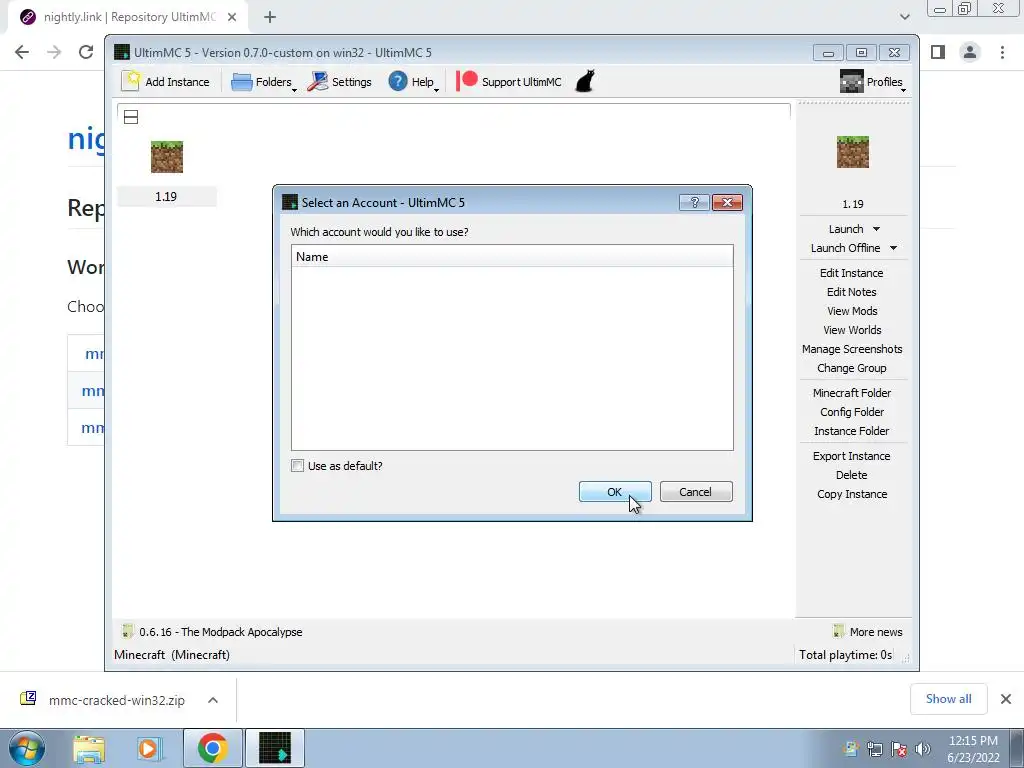Viewport: 1024px width, 768px height.
Task: Click Launch in the sidebar
Action: click(x=846, y=229)
